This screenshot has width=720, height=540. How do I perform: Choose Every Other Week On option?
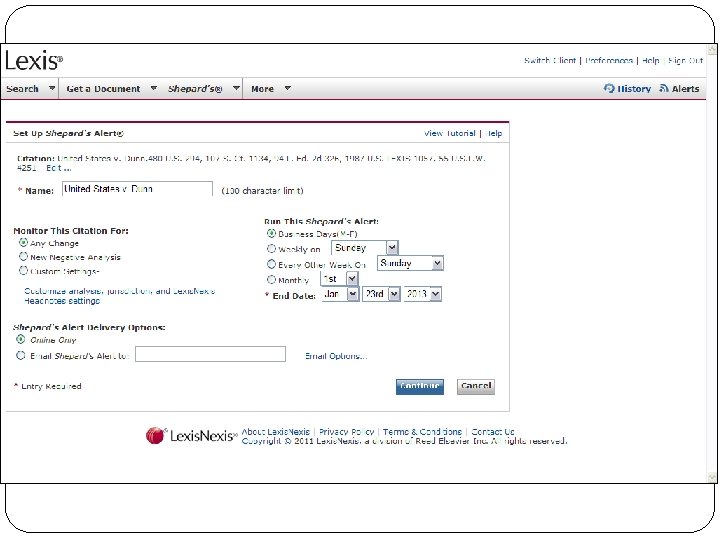271,264
